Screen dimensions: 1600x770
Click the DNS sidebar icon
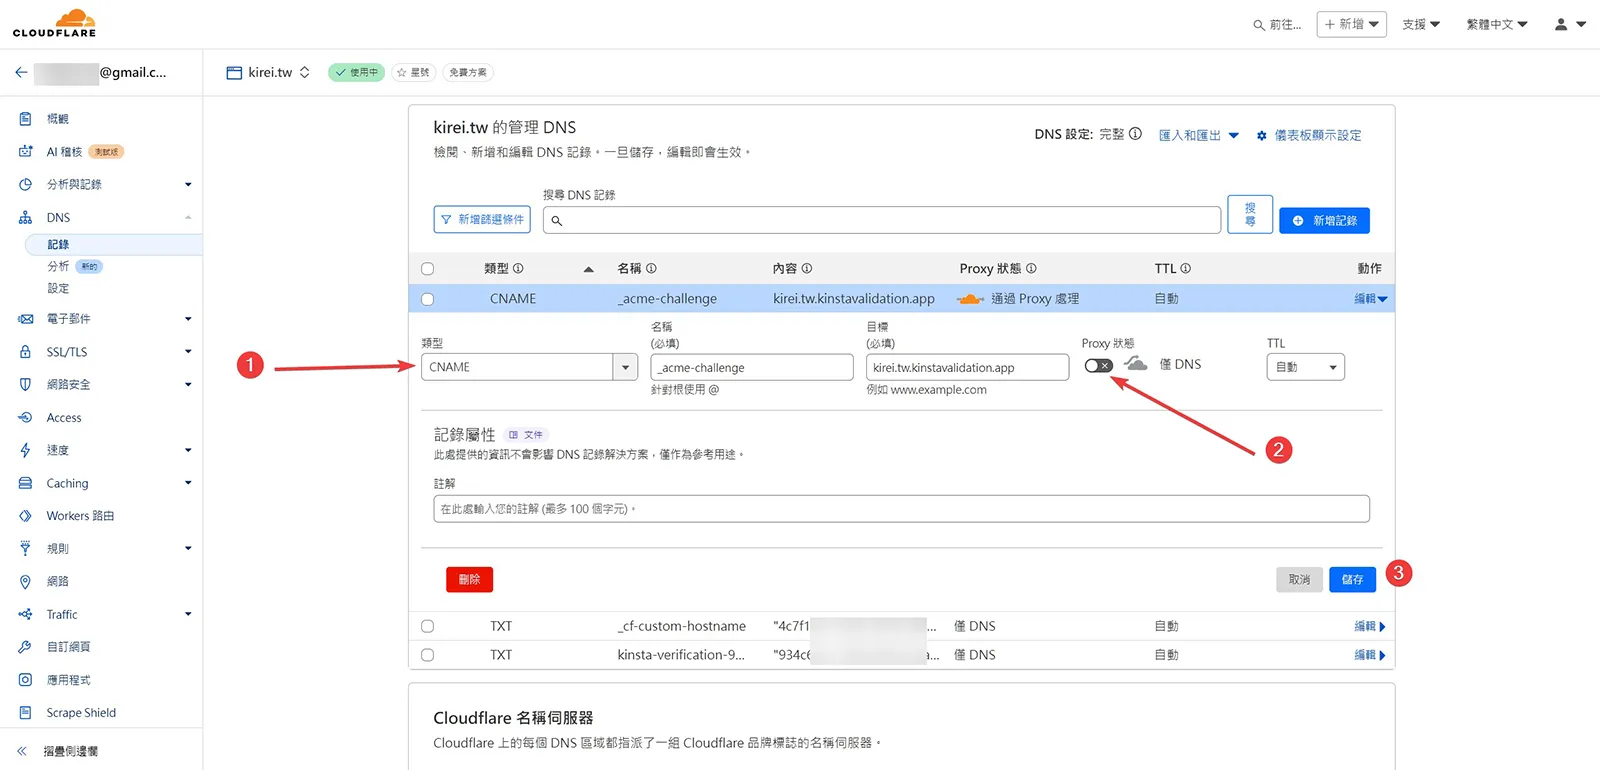pos(25,217)
